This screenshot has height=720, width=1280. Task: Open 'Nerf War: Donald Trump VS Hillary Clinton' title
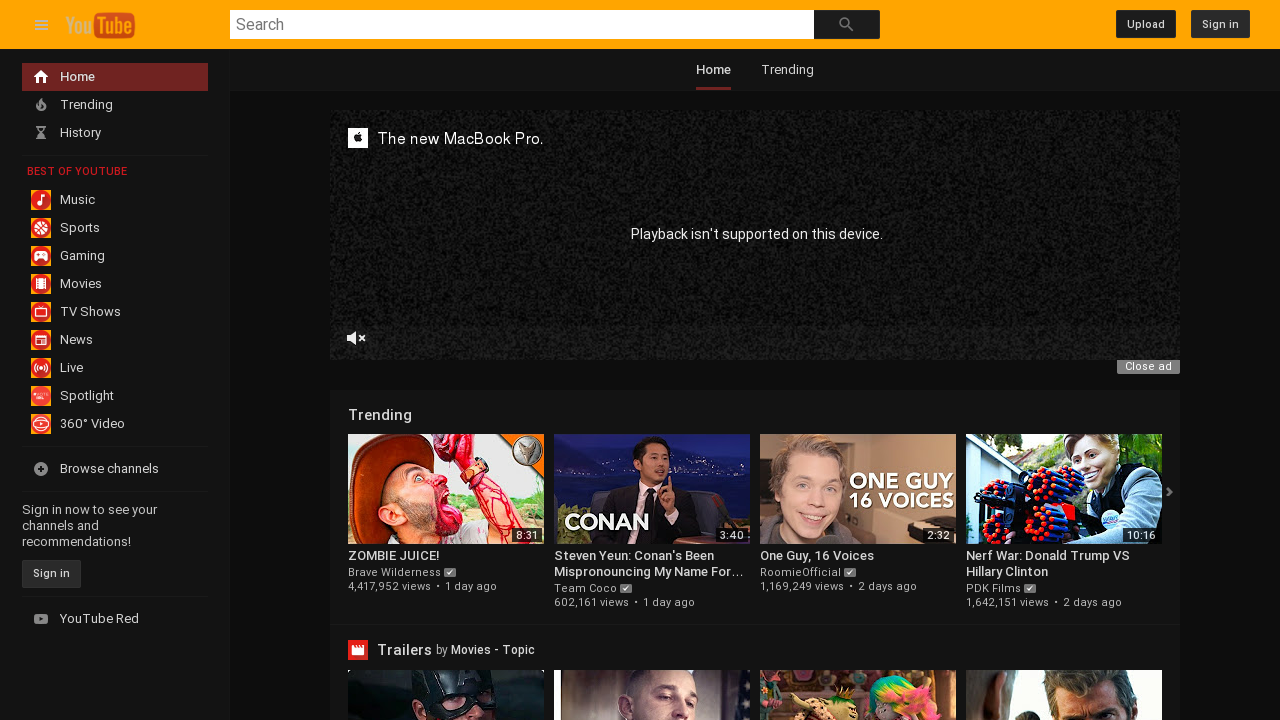click(x=1048, y=564)
